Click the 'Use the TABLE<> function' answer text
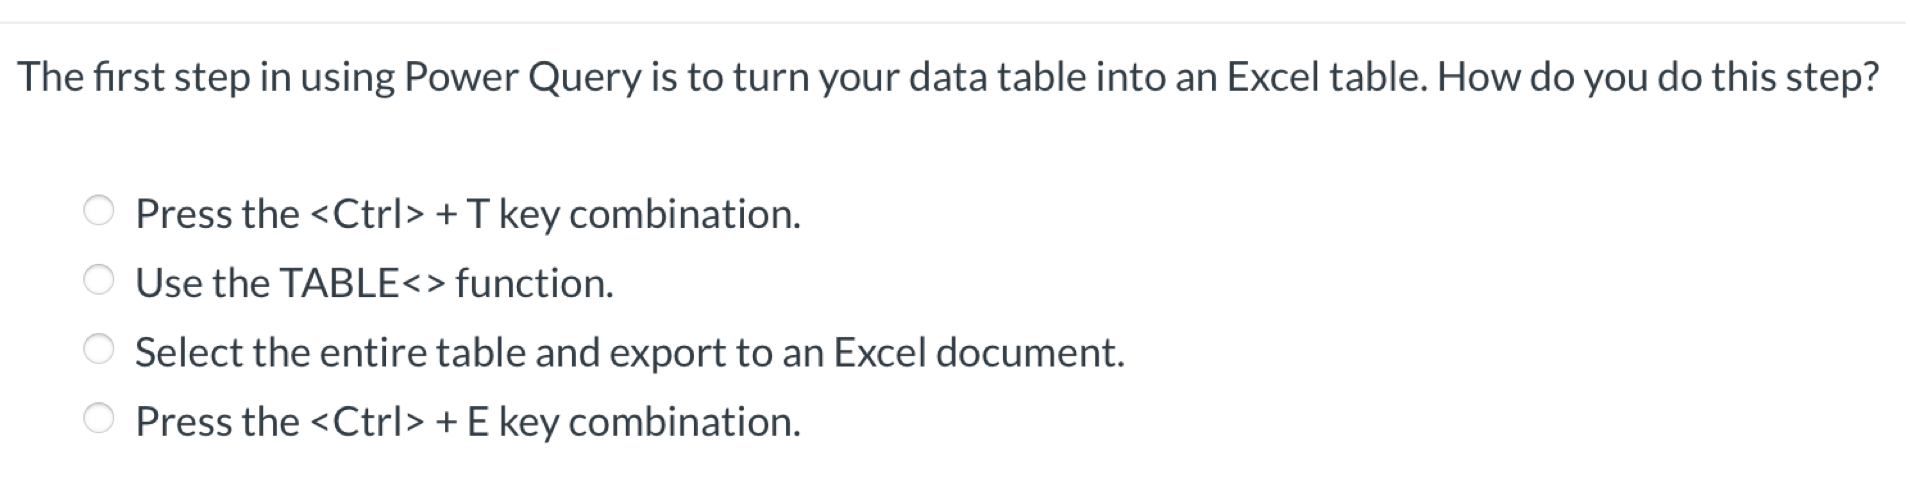Image resolution: width=1906 pixels, height=496 pixels. [x=374, y=283]
